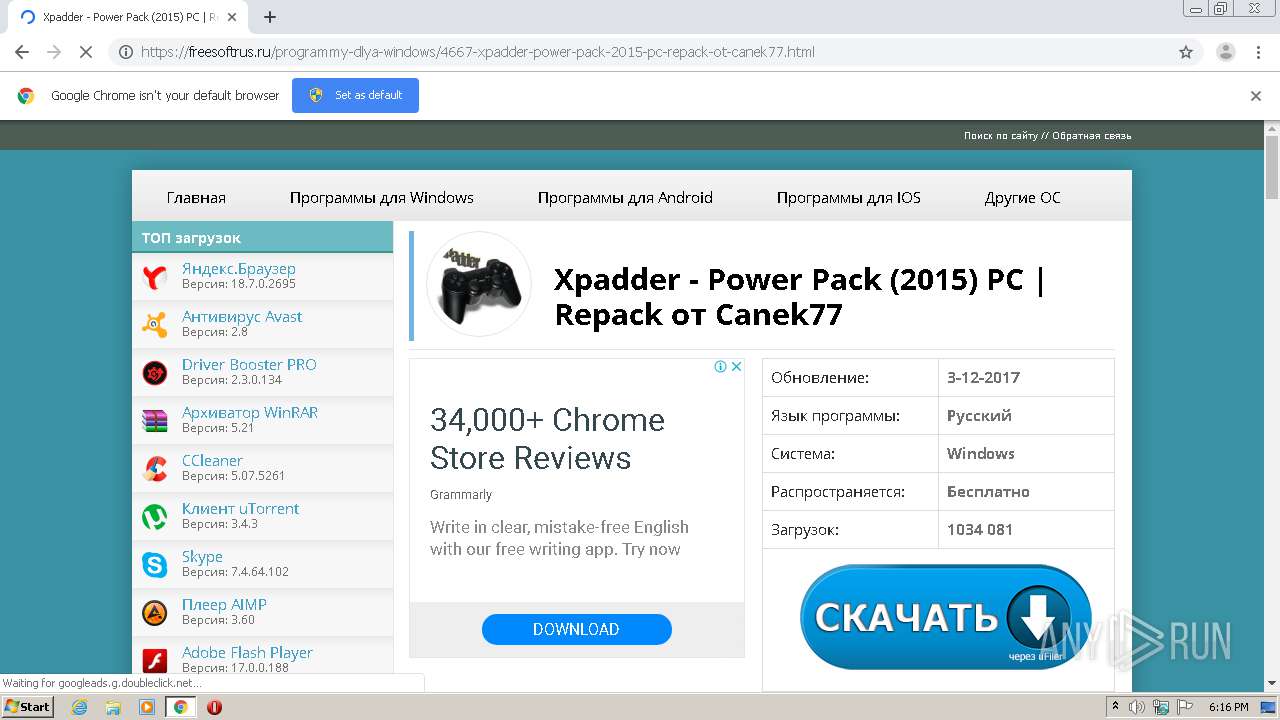This screenshot has height=720, width=1280.
Task: Open Программы для IOS menu
Action: [x=849, y=198]
